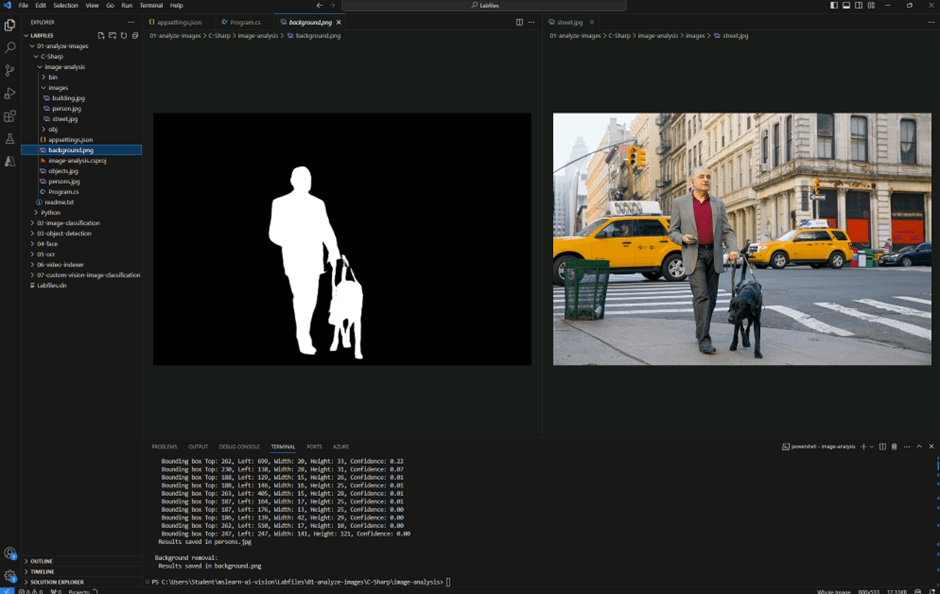Image resolution: width=940 pixels, height=594 pixels.
Task: Expand the OUTLINE section
Action: (x=41, y=561)
